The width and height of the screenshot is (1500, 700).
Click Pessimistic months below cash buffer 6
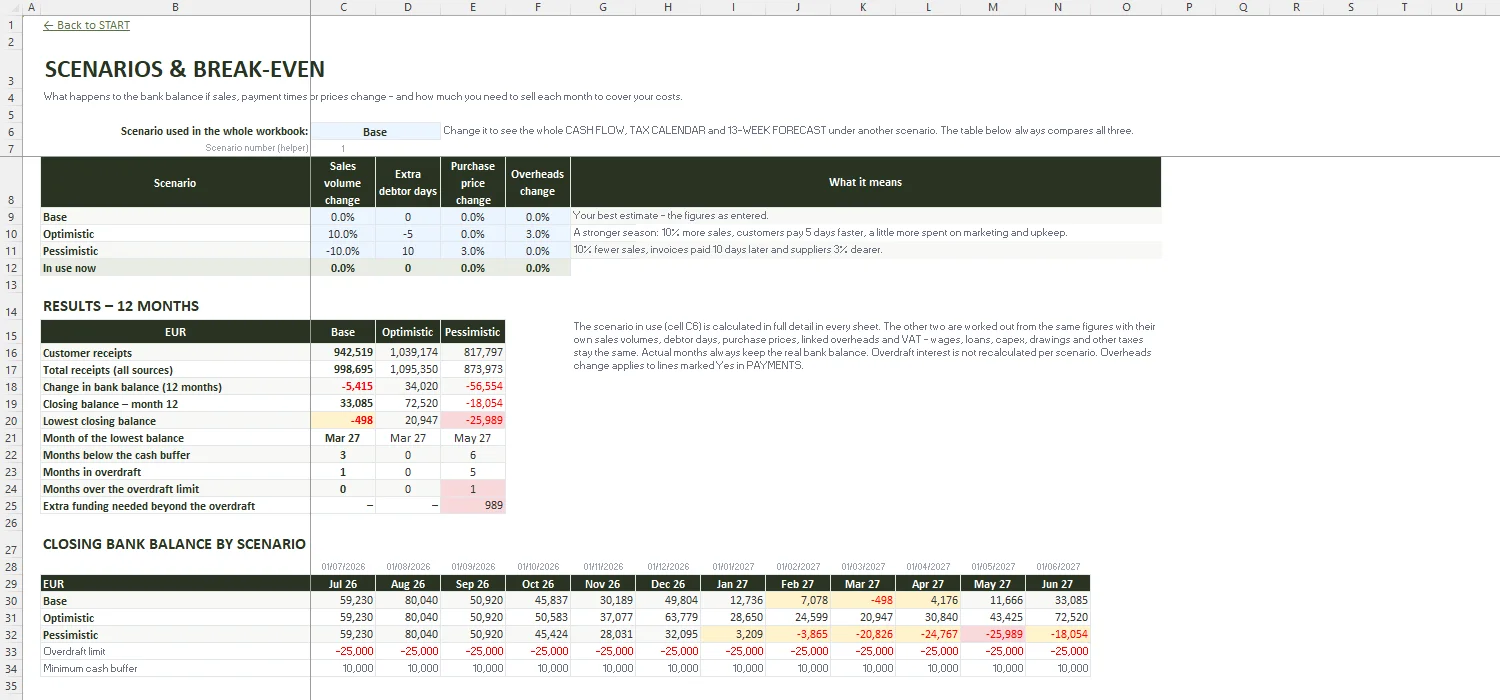pyautogui.click(x=473, y=455)
